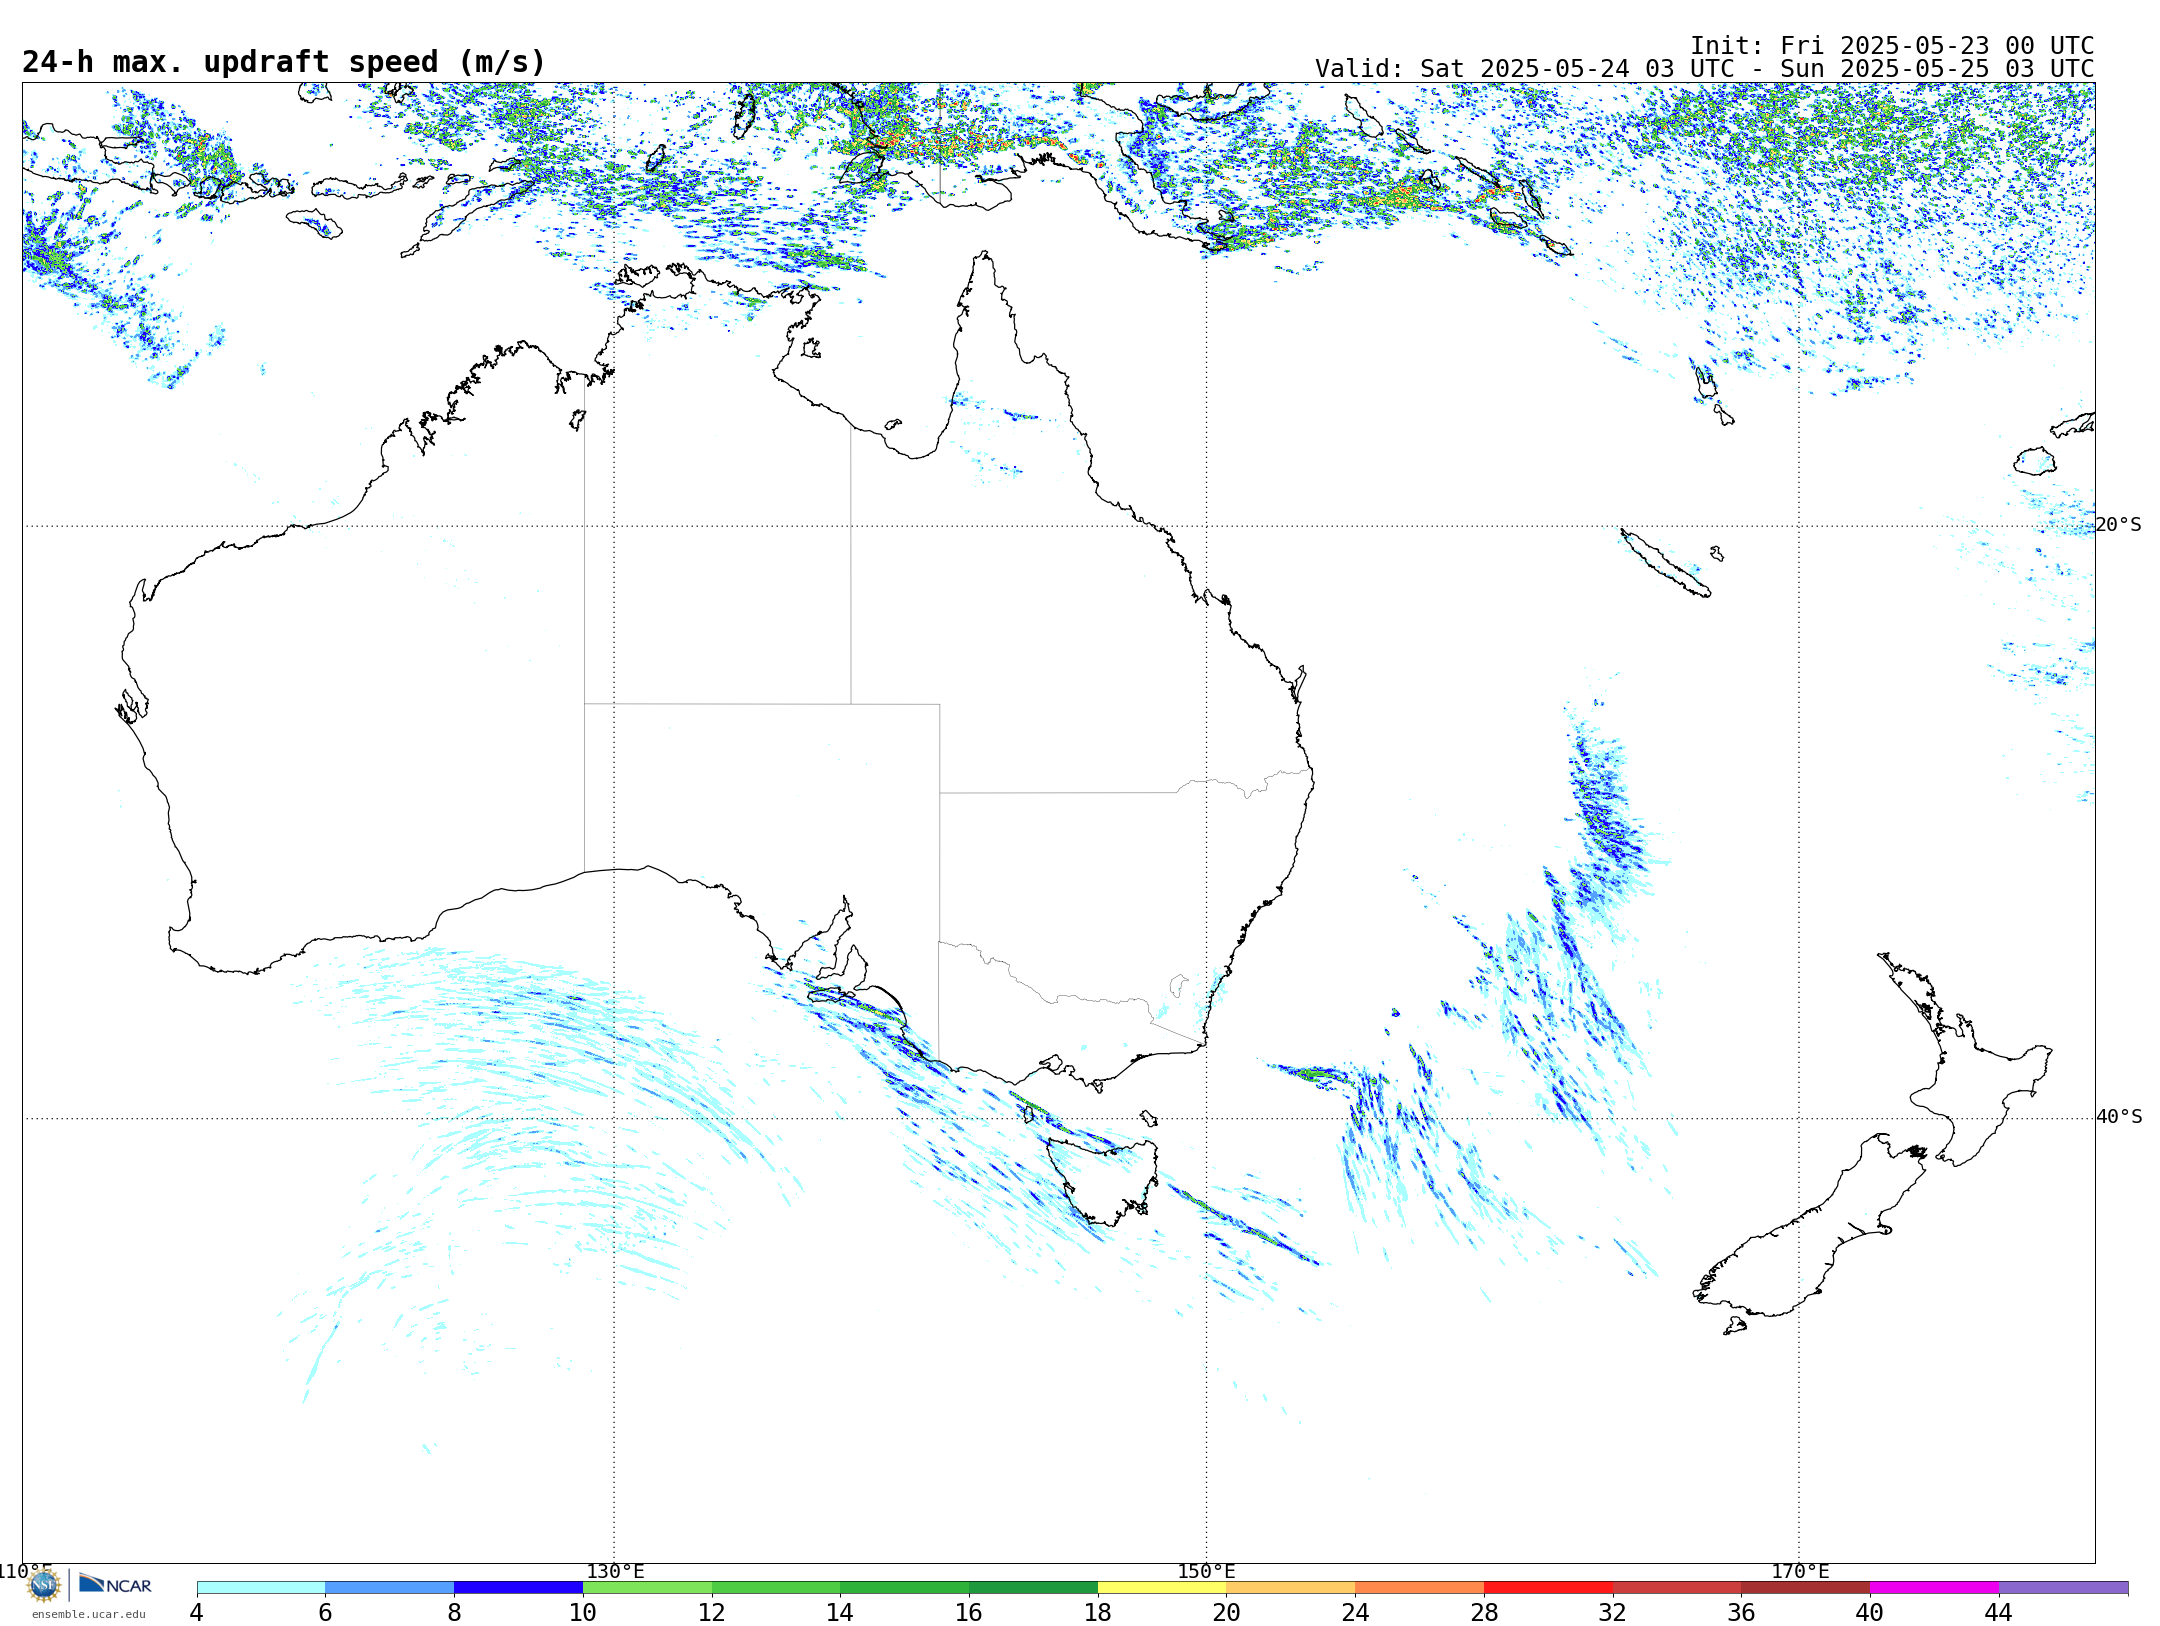The width and height of the screenshot is (2160, 1626).
Task: Click the colorbar tick label '10'
Action: coord(583,1612)
